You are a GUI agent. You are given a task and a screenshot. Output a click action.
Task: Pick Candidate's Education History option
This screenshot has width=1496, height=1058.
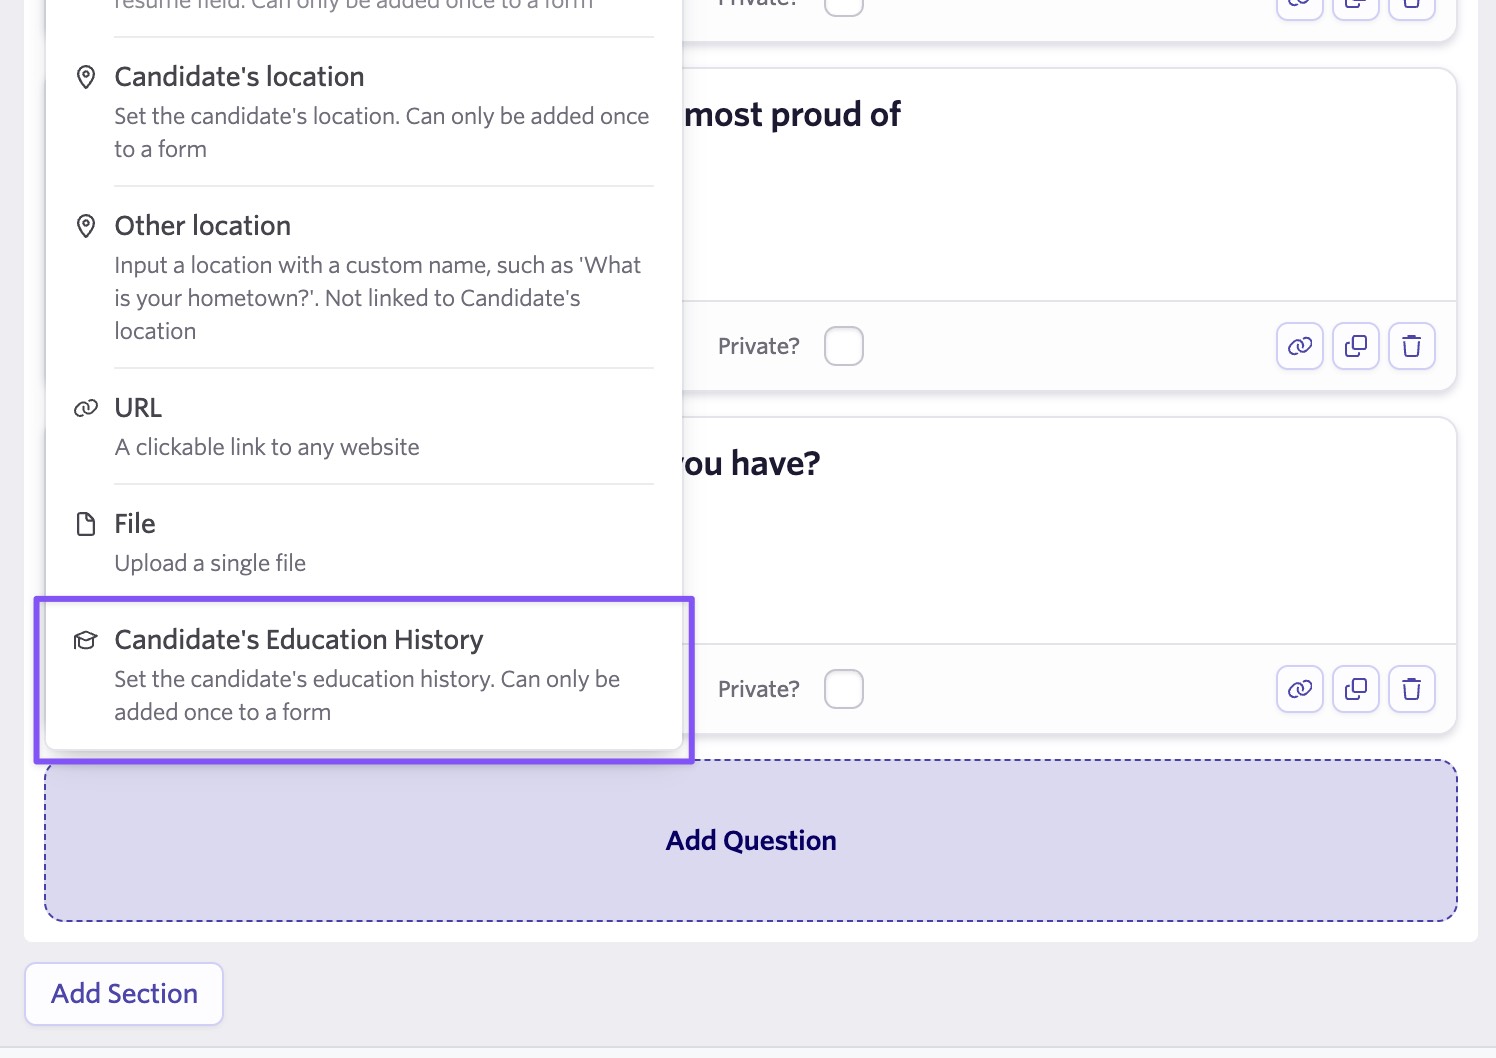click(x=298, y=640)
